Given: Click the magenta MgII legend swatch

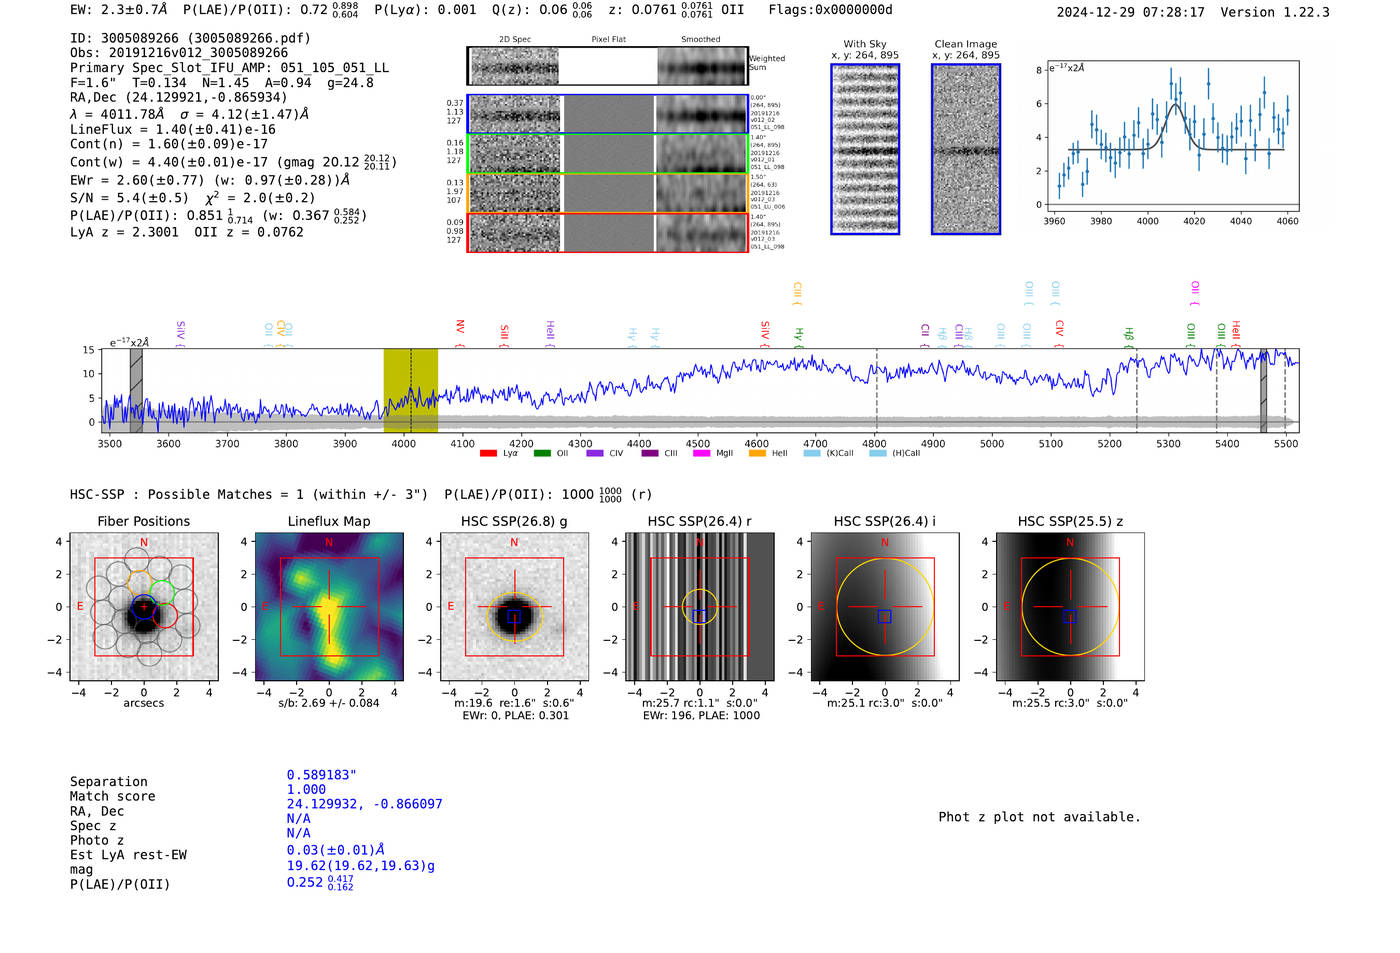Looking at the screenshot, I should point(701,454).
